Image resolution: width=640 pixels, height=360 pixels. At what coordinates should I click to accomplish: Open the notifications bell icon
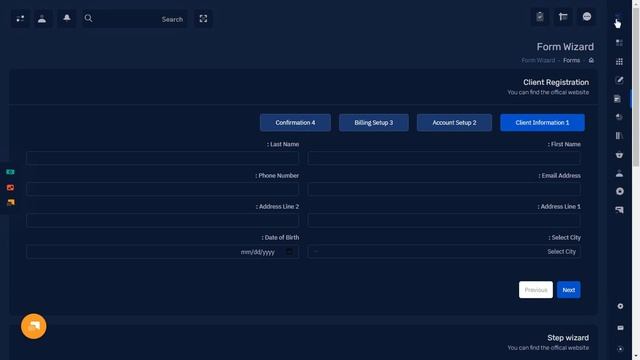coord(67,18)
